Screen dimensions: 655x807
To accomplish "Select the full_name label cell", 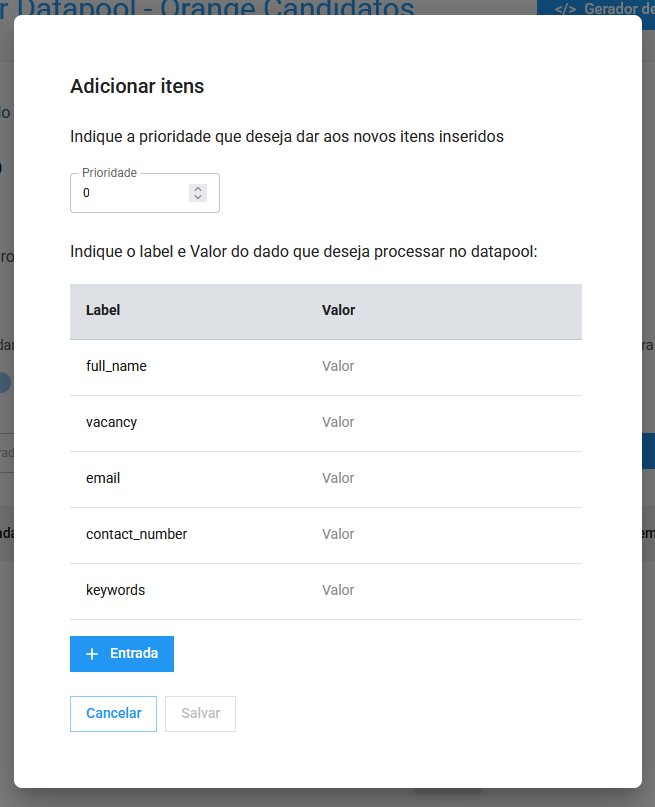I will [x=117, y=367].
